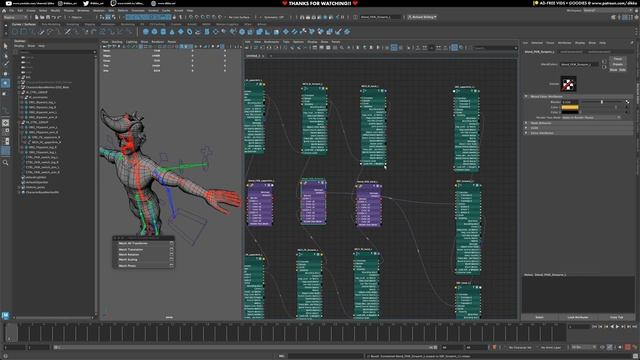
Task: Open Match All Transforms option box
Action: 171,243
